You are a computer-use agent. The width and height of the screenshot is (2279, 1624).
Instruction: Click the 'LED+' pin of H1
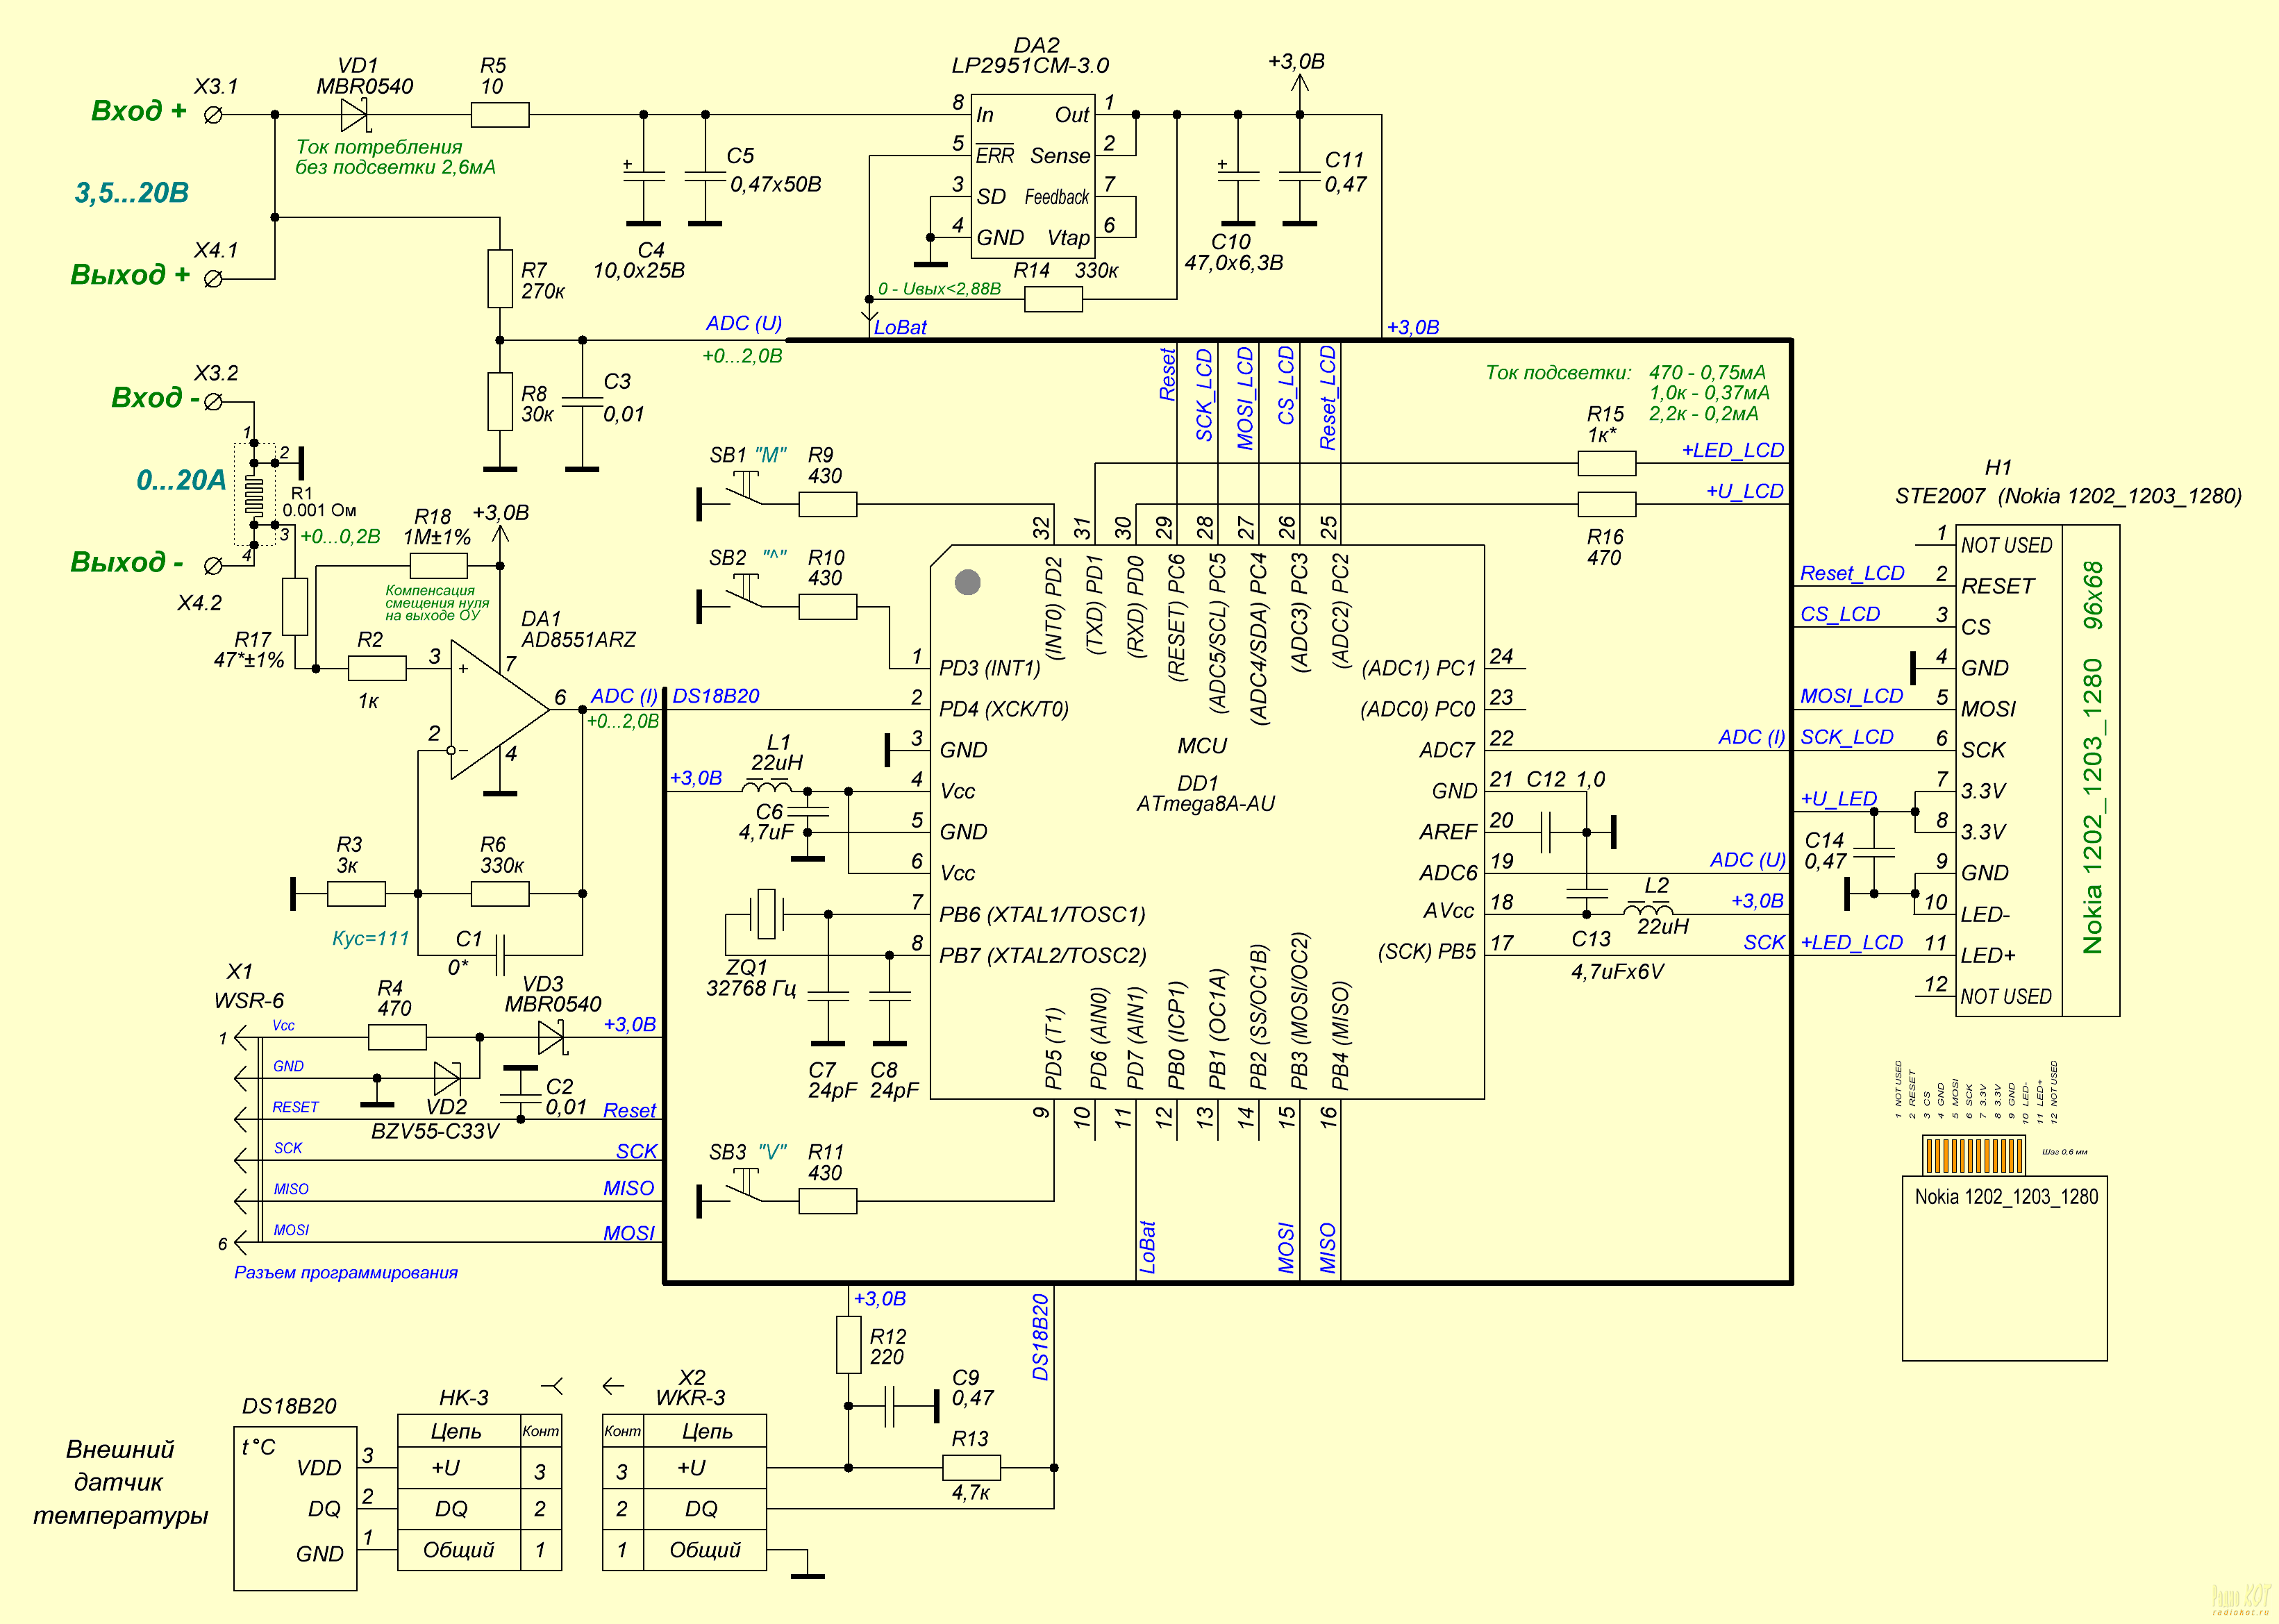coord(1988,956)
